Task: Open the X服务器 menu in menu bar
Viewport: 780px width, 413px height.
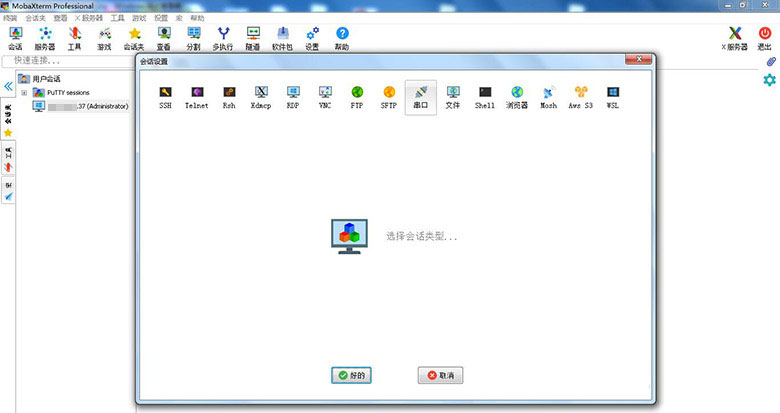Action: coord(89,18)
